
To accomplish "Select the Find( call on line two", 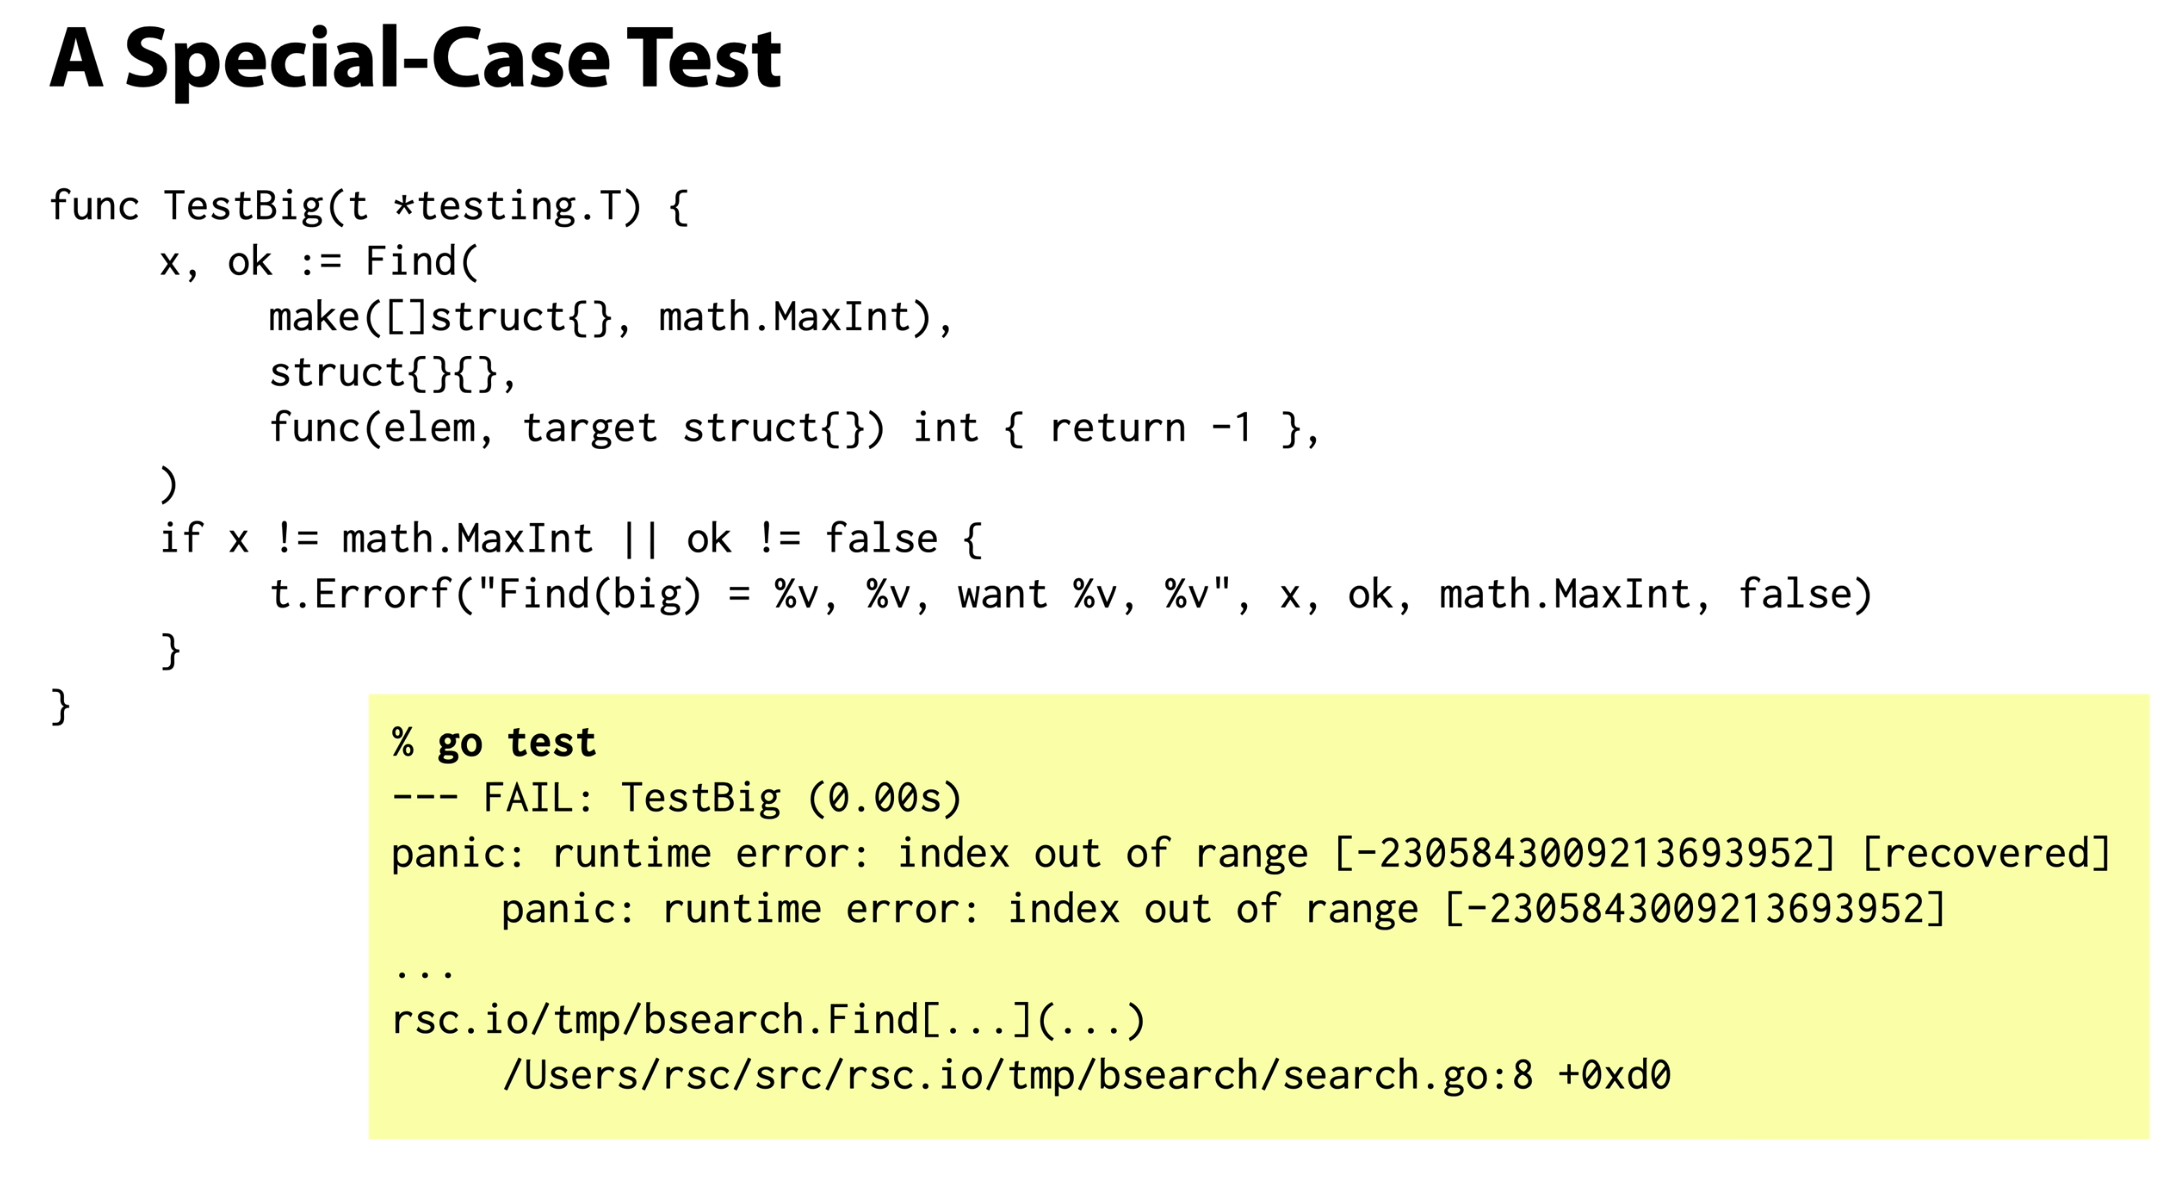I will tap(421, 261).
